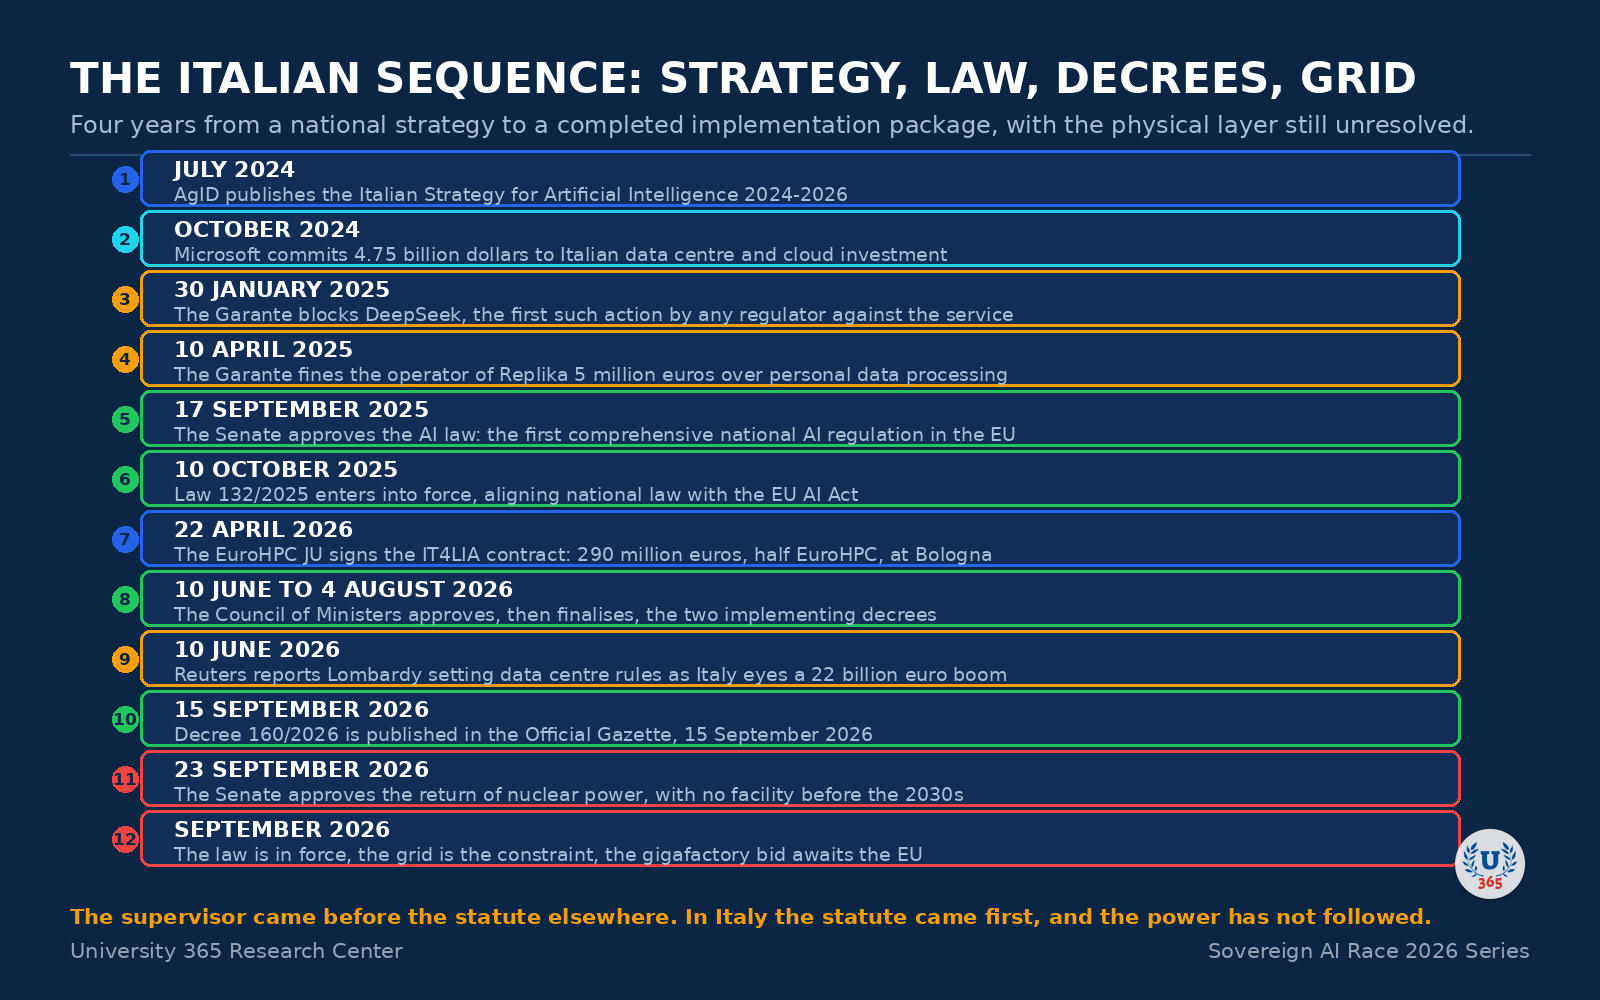Select the AgID Italian Strategy description line
This screenshot has height=1000, width=1600.
511,195
